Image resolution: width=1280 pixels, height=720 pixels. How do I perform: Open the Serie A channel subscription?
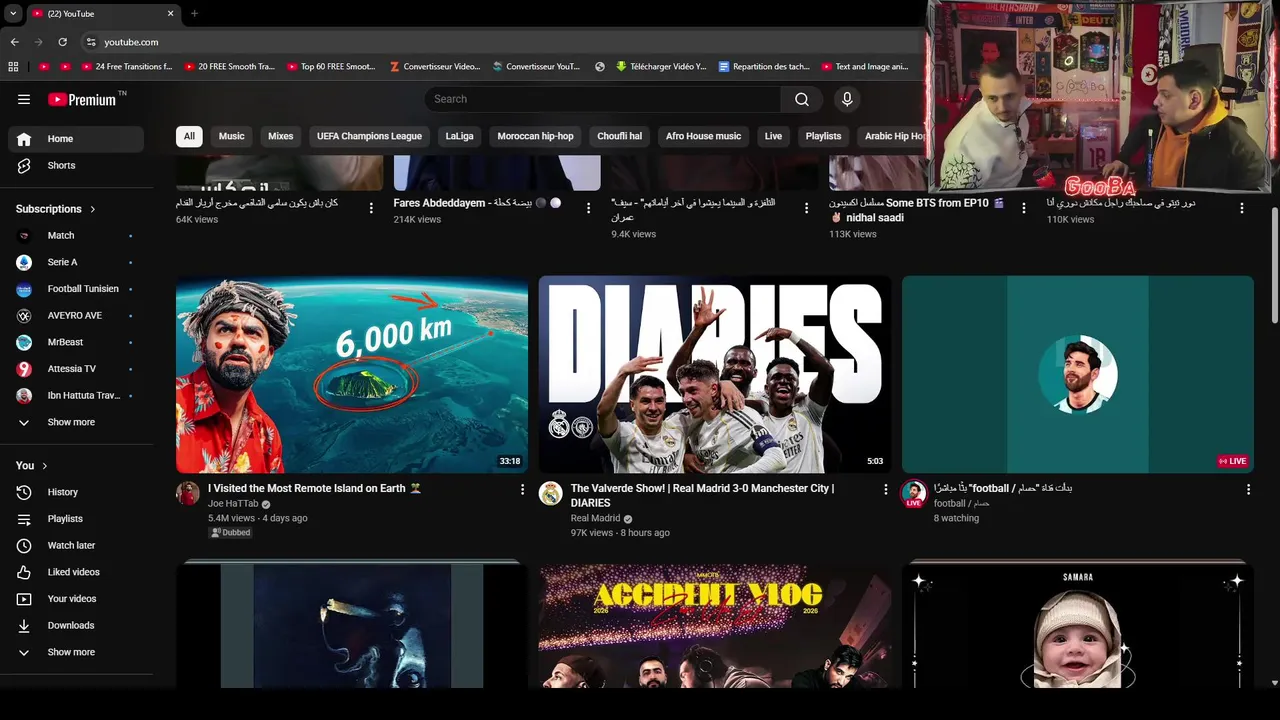point(76,262)
